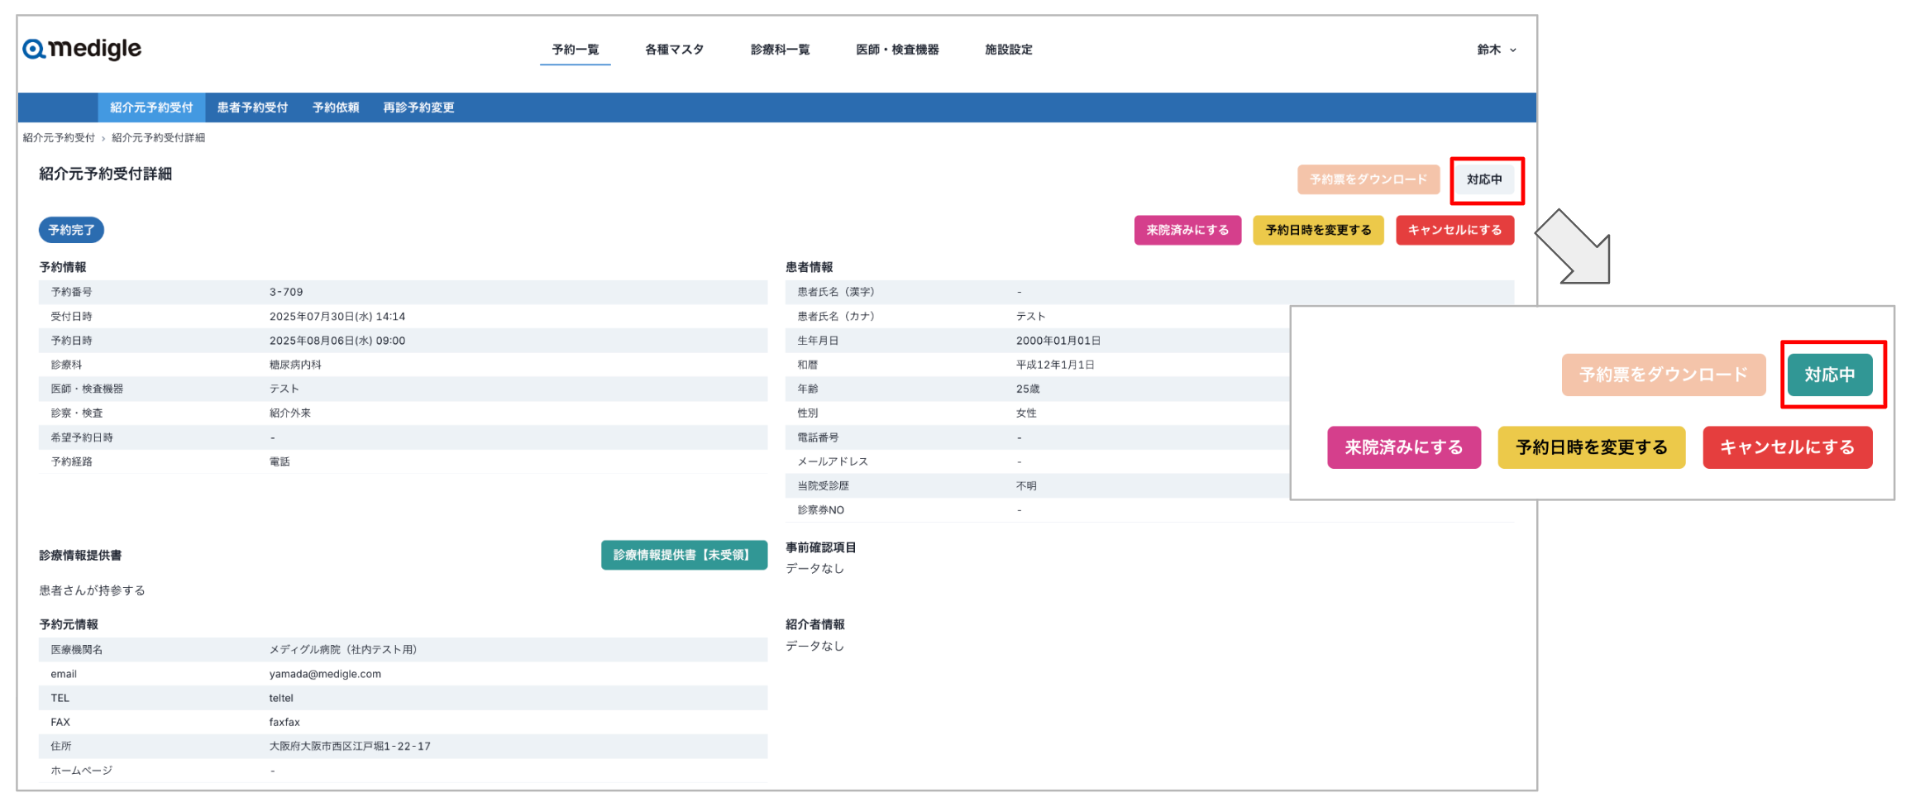Click the small red キャンセルにする button on the main page
Screen dimensions: 1920x808
(1454, 230)
